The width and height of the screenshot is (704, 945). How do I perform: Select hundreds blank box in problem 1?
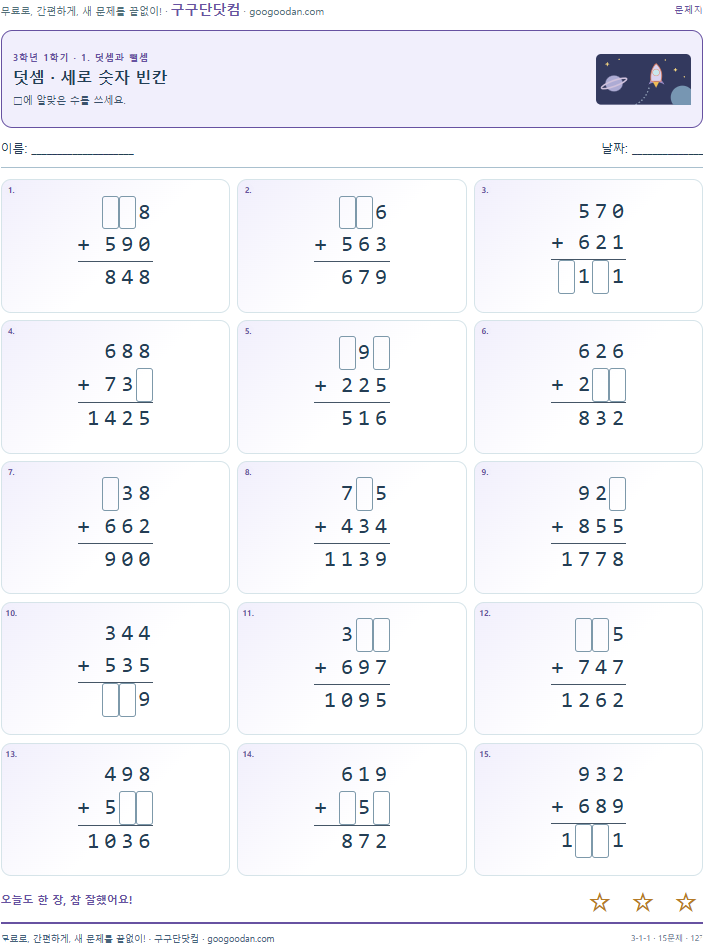110,212
